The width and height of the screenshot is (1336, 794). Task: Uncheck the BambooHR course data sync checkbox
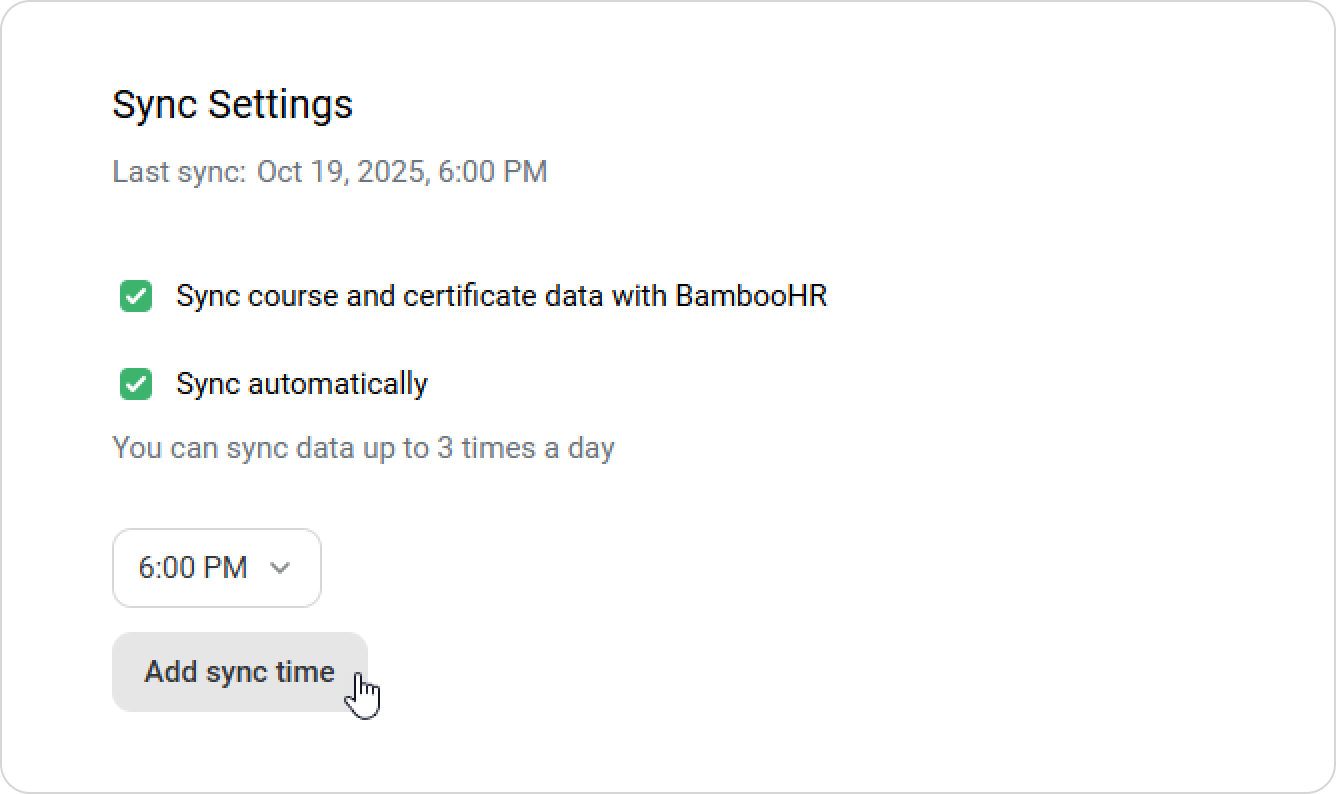pos(136,296)
